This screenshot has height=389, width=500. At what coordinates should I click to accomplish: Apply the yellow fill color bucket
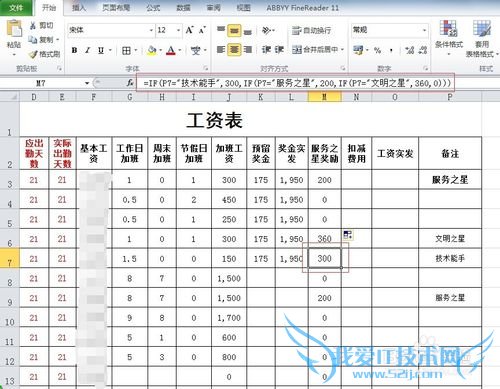pyautogui.click(x=152, y=51)
